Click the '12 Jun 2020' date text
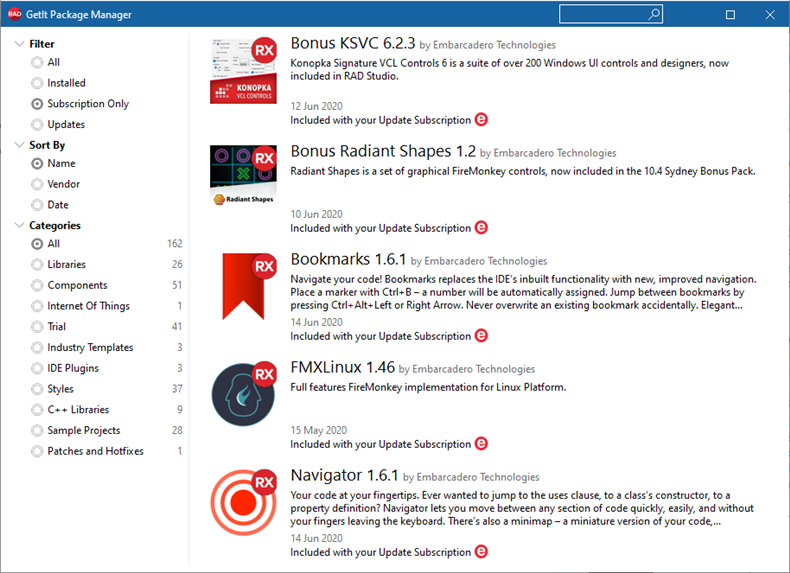This screenshot has height=573, width=790. pyautogui.click(x=316, y=106)
